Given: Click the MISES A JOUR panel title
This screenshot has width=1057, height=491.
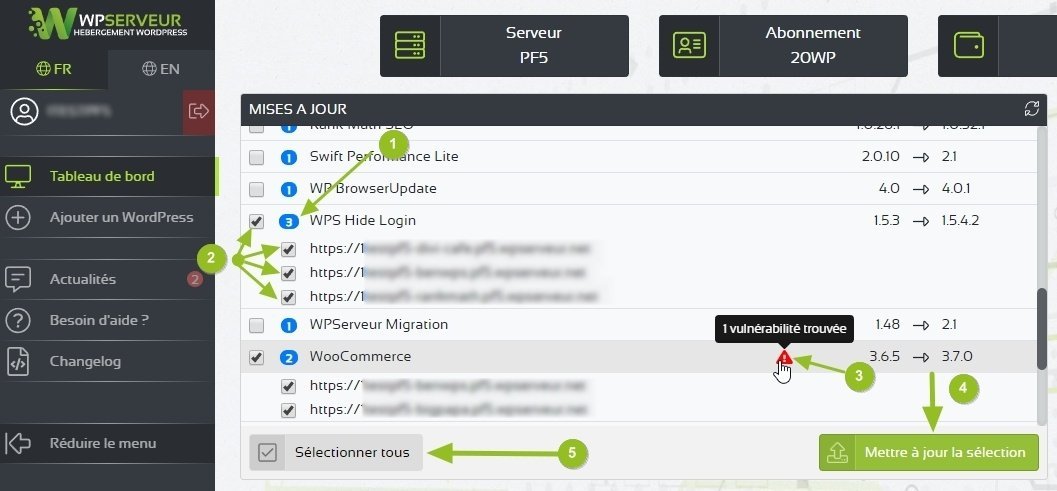Looking at the screenshot, I should click(298, 109).
